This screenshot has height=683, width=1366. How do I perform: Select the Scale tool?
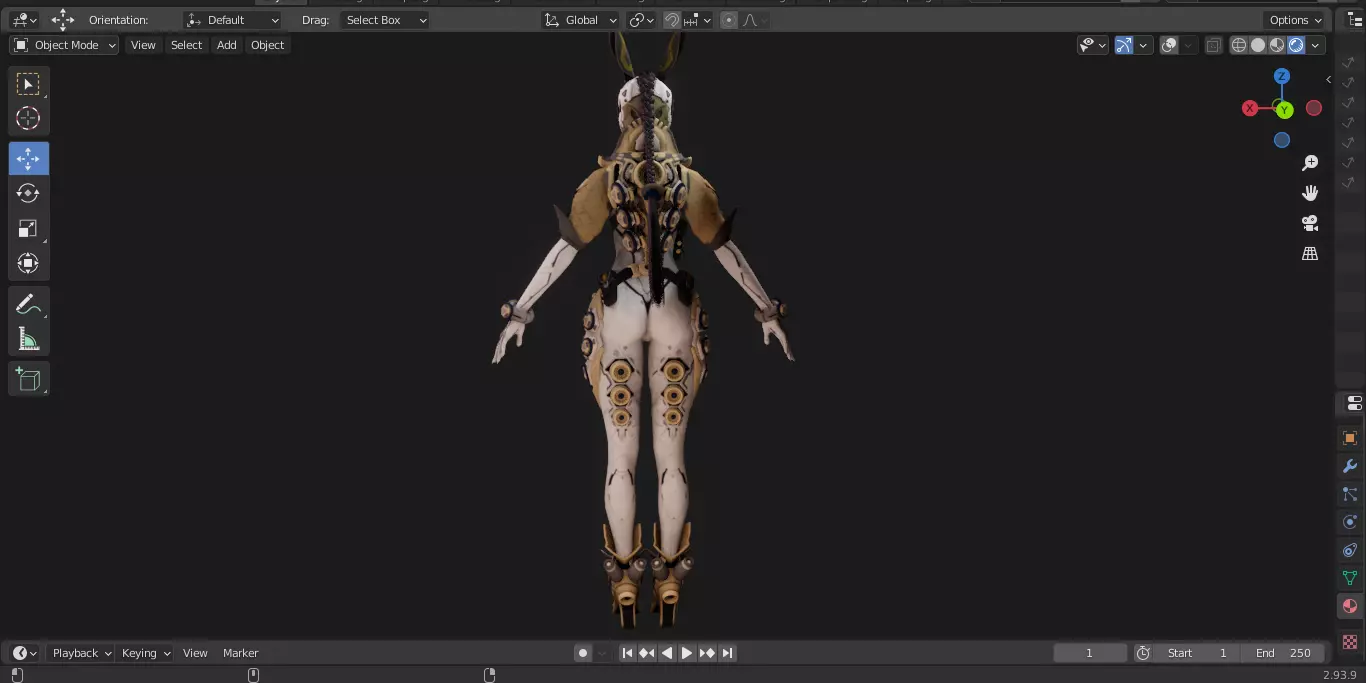click(28, 228)
